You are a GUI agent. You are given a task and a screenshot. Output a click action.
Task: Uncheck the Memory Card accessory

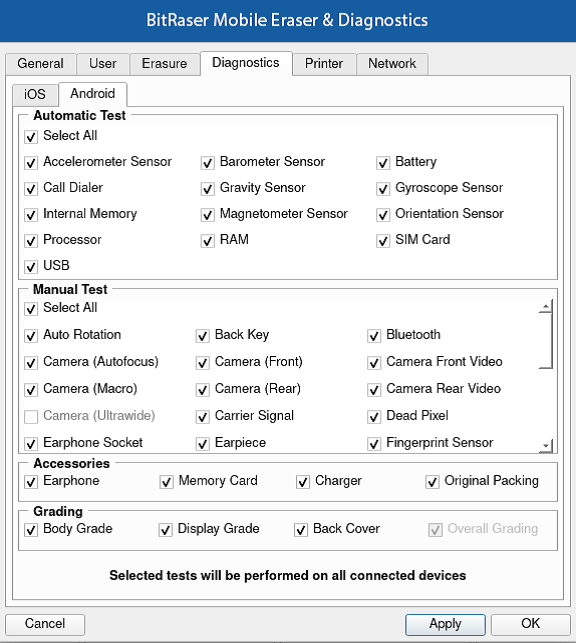click(x=166, y=482)
